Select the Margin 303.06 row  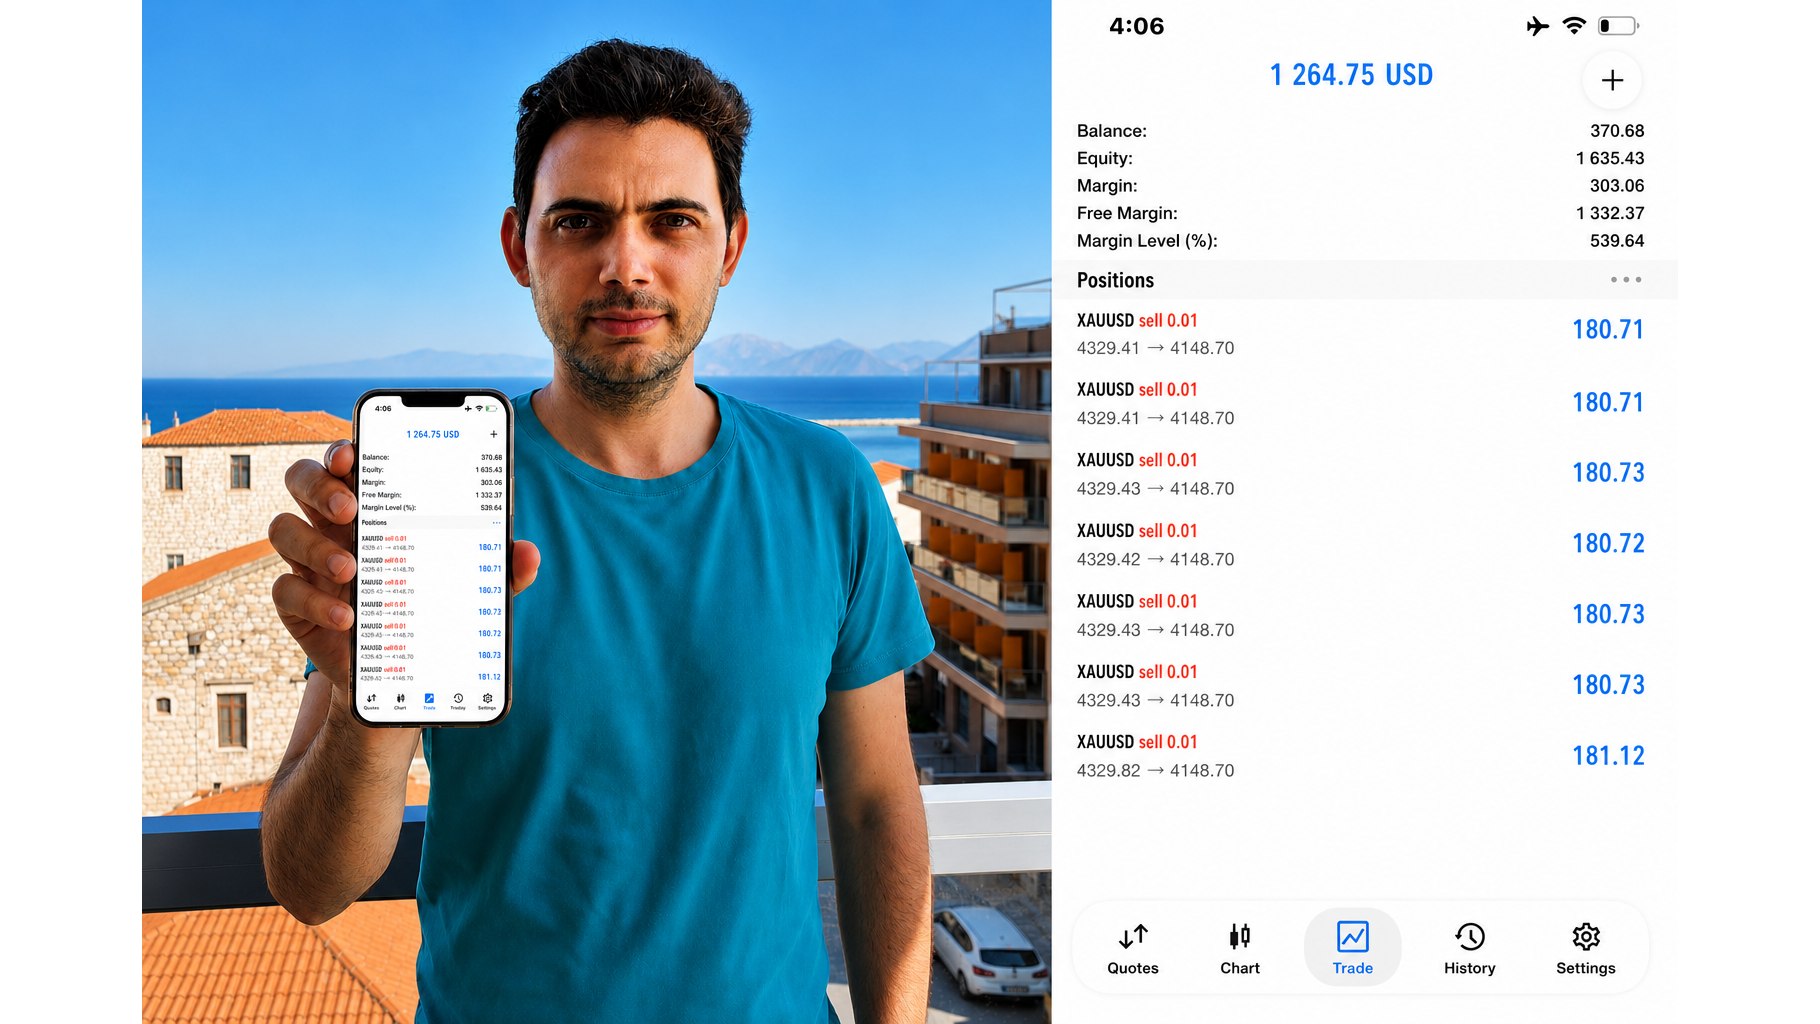1360,186
